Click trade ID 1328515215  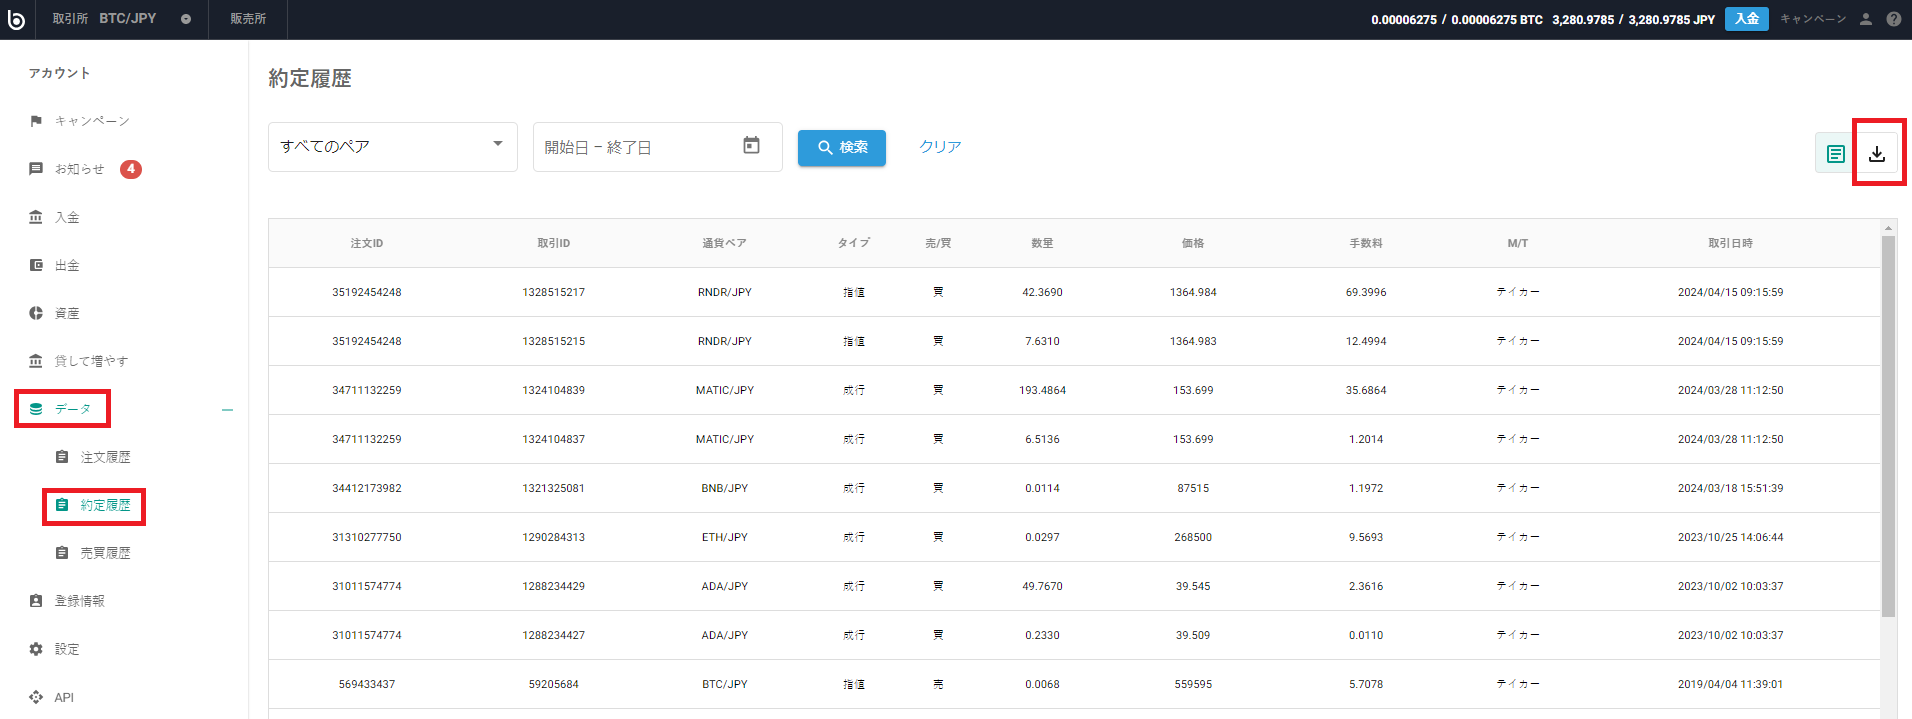pos(553,341)
